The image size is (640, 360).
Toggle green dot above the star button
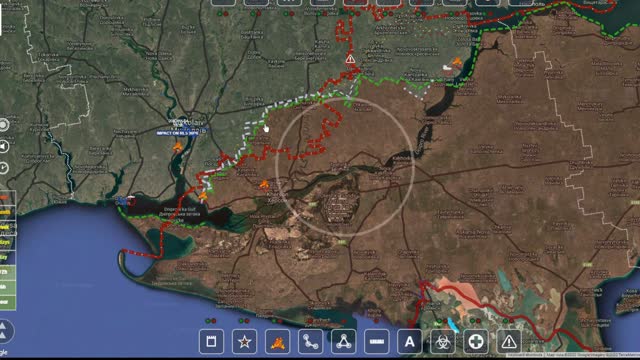click(241, 321)
